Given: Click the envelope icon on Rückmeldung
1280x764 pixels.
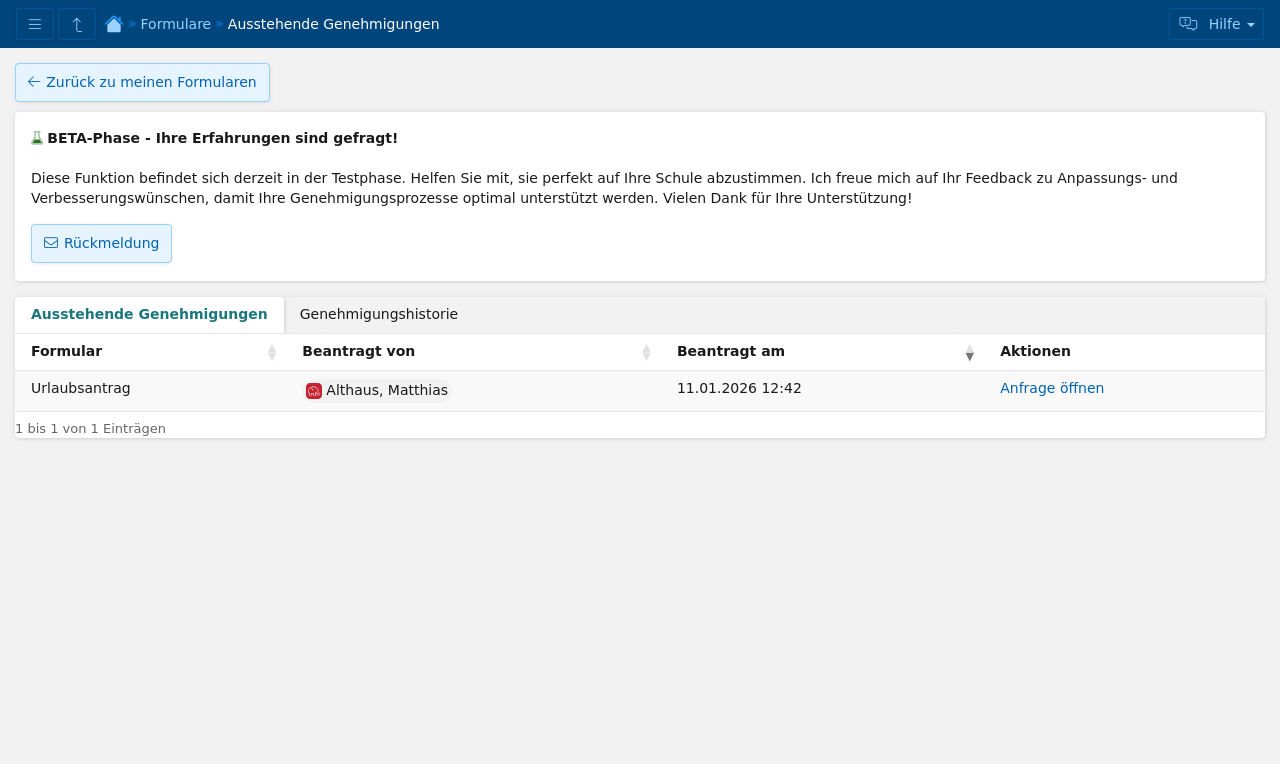Looking at the screenshot, I should coord(51,243).
